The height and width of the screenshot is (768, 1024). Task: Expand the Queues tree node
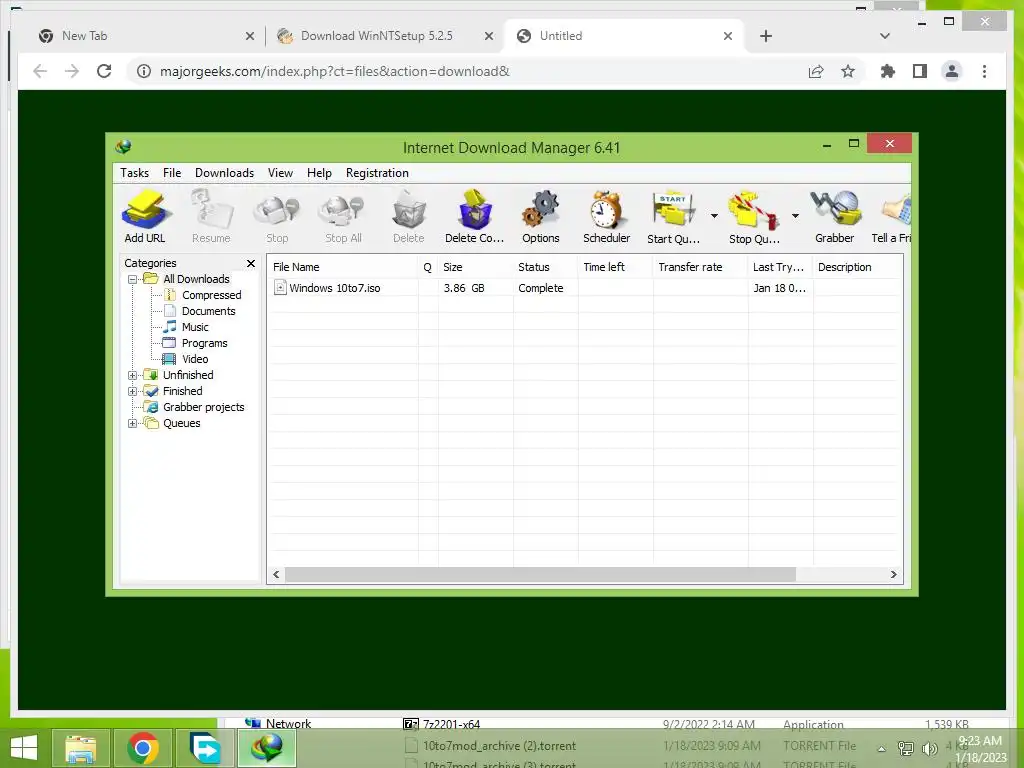coord(133,423)
